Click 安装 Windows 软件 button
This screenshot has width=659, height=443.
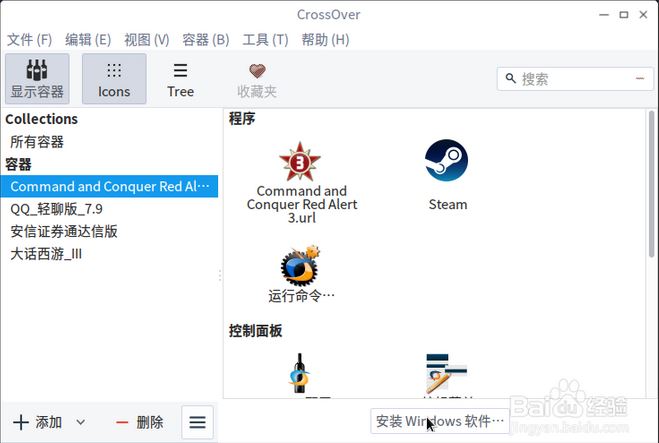point(440,421)
